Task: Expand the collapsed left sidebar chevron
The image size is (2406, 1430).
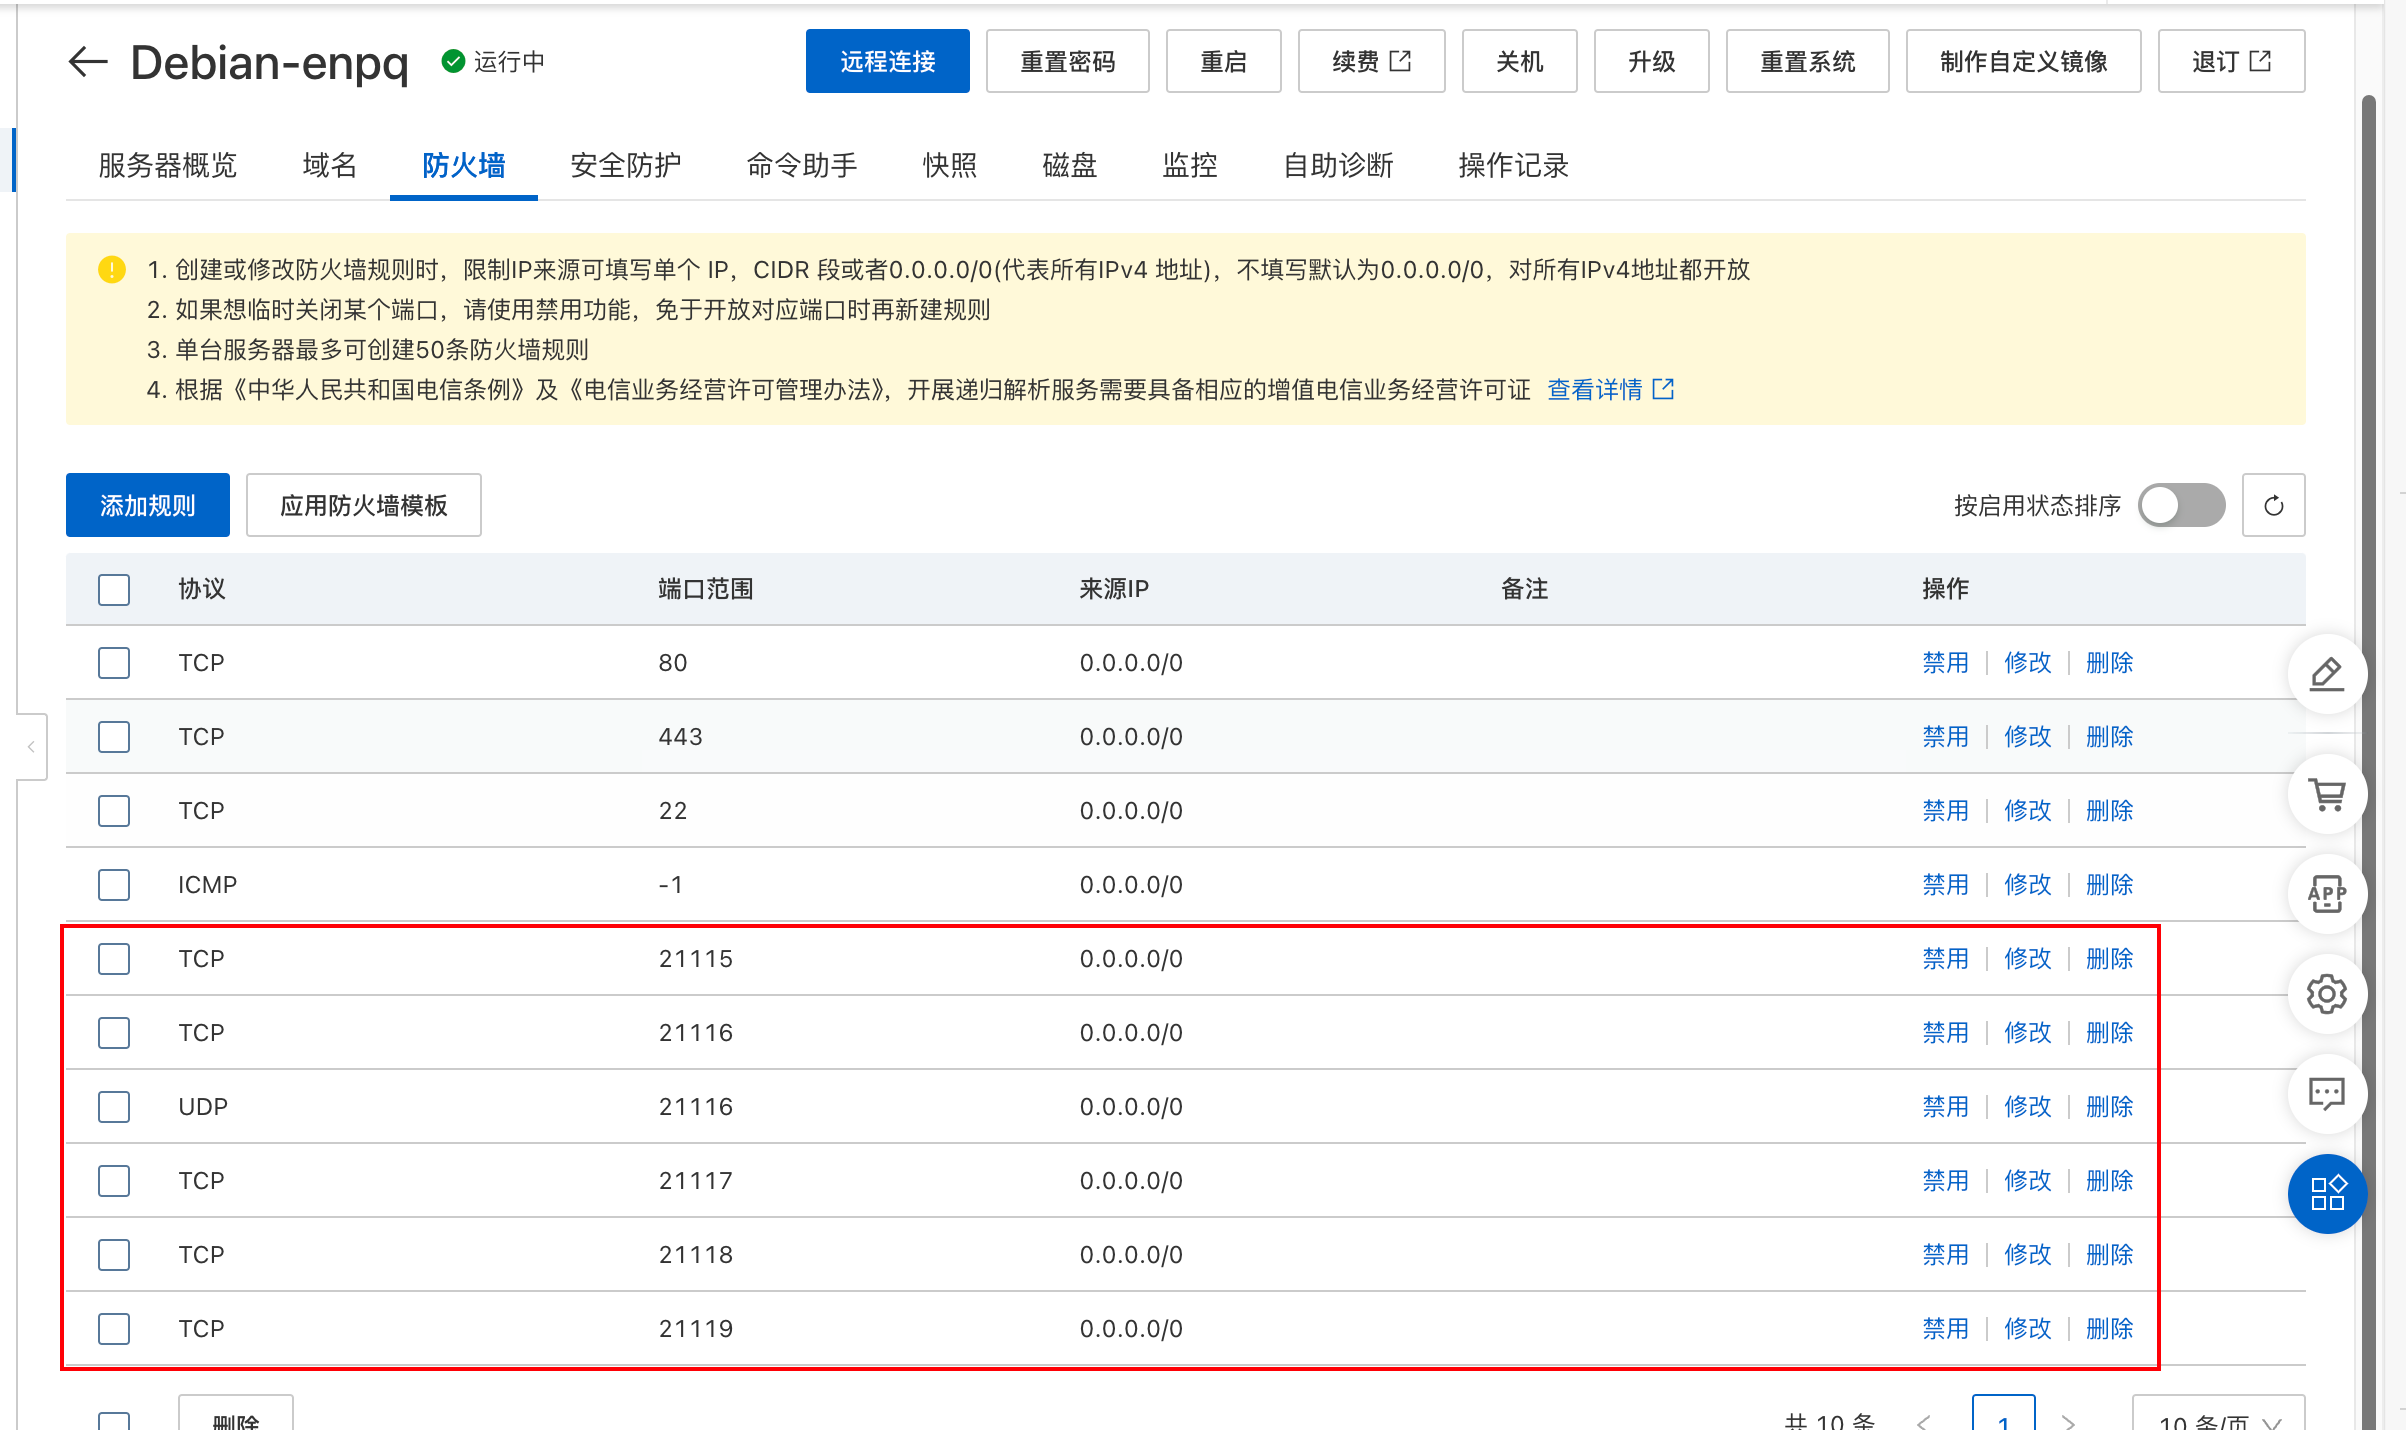Action: [x=31, y=747]
